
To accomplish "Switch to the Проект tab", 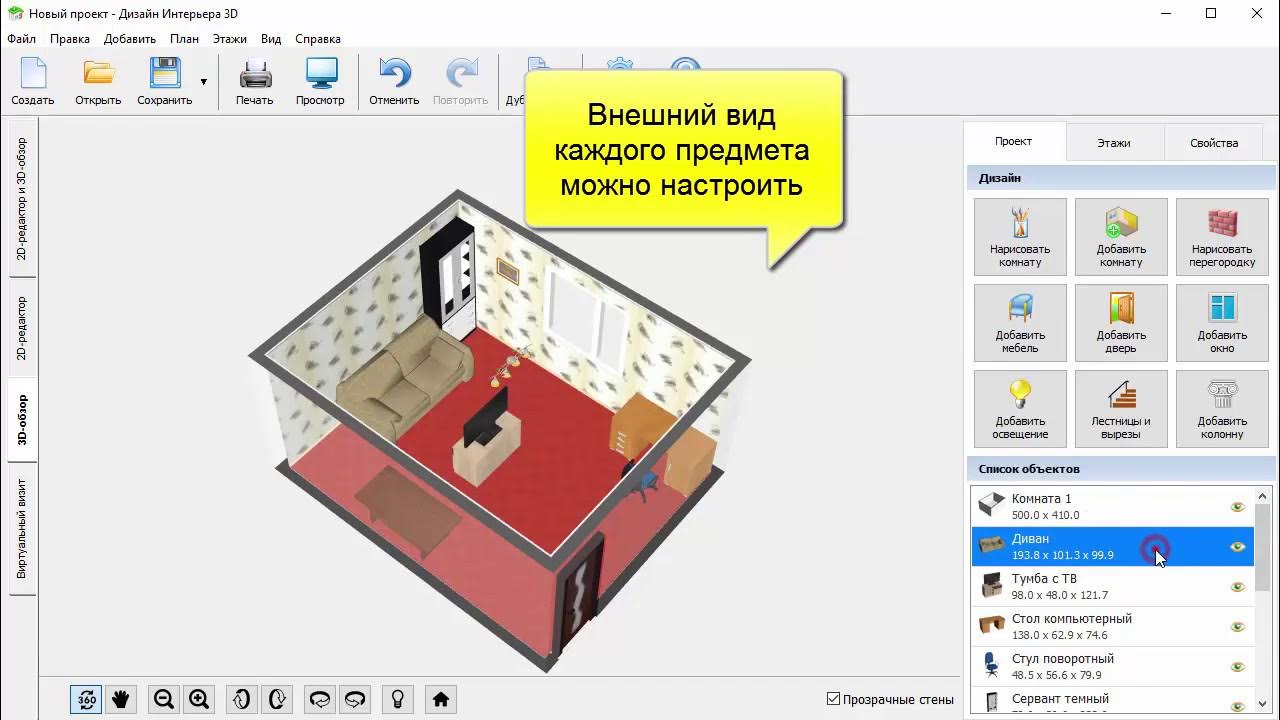I will 1014,141.
